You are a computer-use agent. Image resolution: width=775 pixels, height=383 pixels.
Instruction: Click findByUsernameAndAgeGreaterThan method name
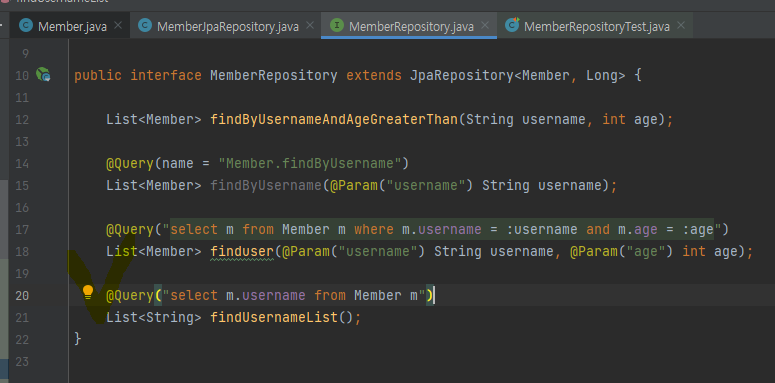coord(334,120)
